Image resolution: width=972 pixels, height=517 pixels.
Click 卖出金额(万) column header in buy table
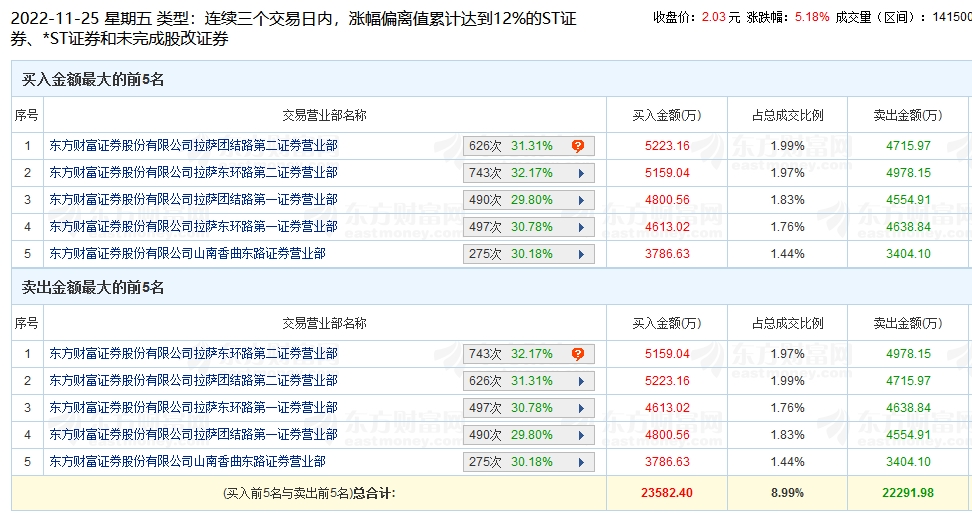tap(908, 115)
